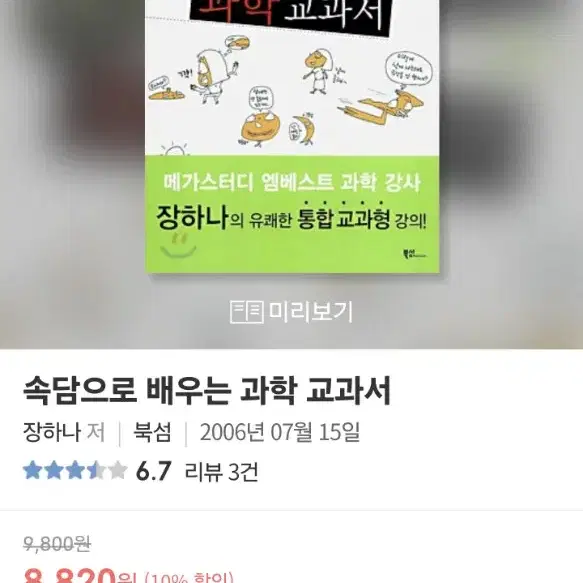Tap the crescent moon character on cover
This screenshot has height=583, width=583.
click(x=303, y=129)
